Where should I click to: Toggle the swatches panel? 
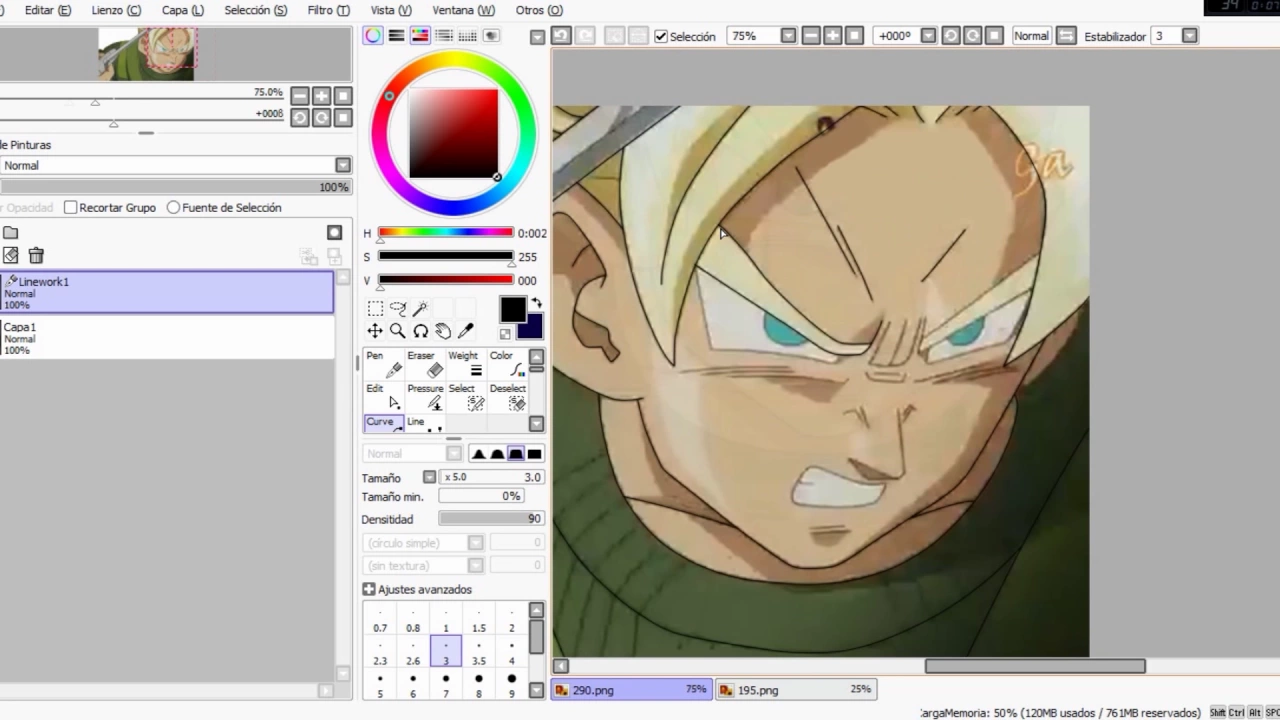(x=467, y=36)
